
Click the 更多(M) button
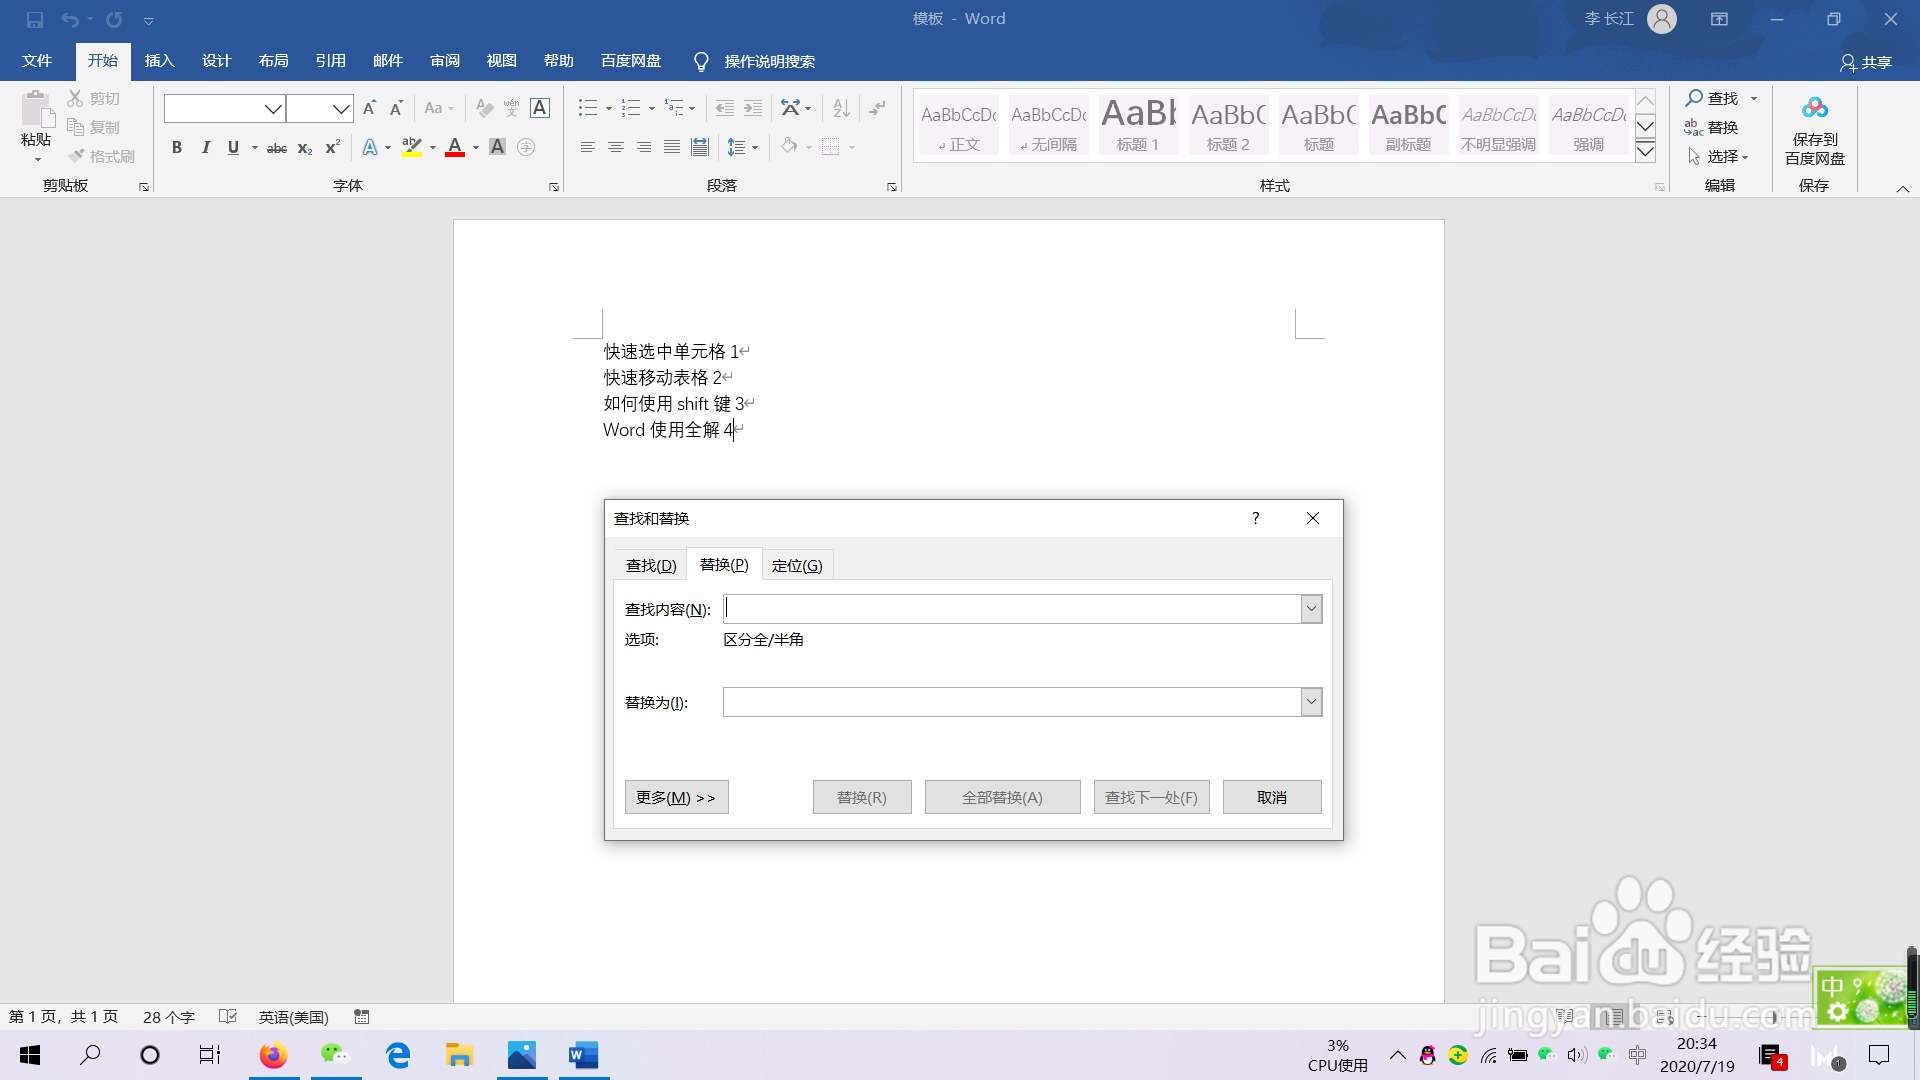[676, 797]
